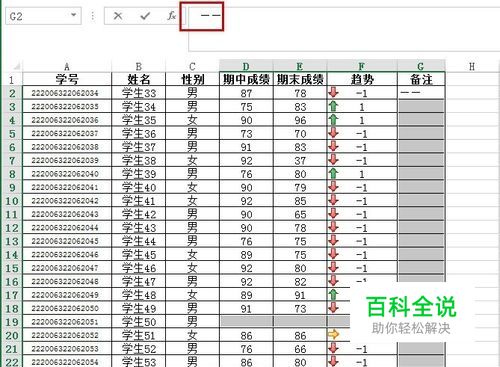Click the green up arrow in row 3
The width and height of the screenshot is (500, 367).
pyautogui.click(x=333, y=106)
